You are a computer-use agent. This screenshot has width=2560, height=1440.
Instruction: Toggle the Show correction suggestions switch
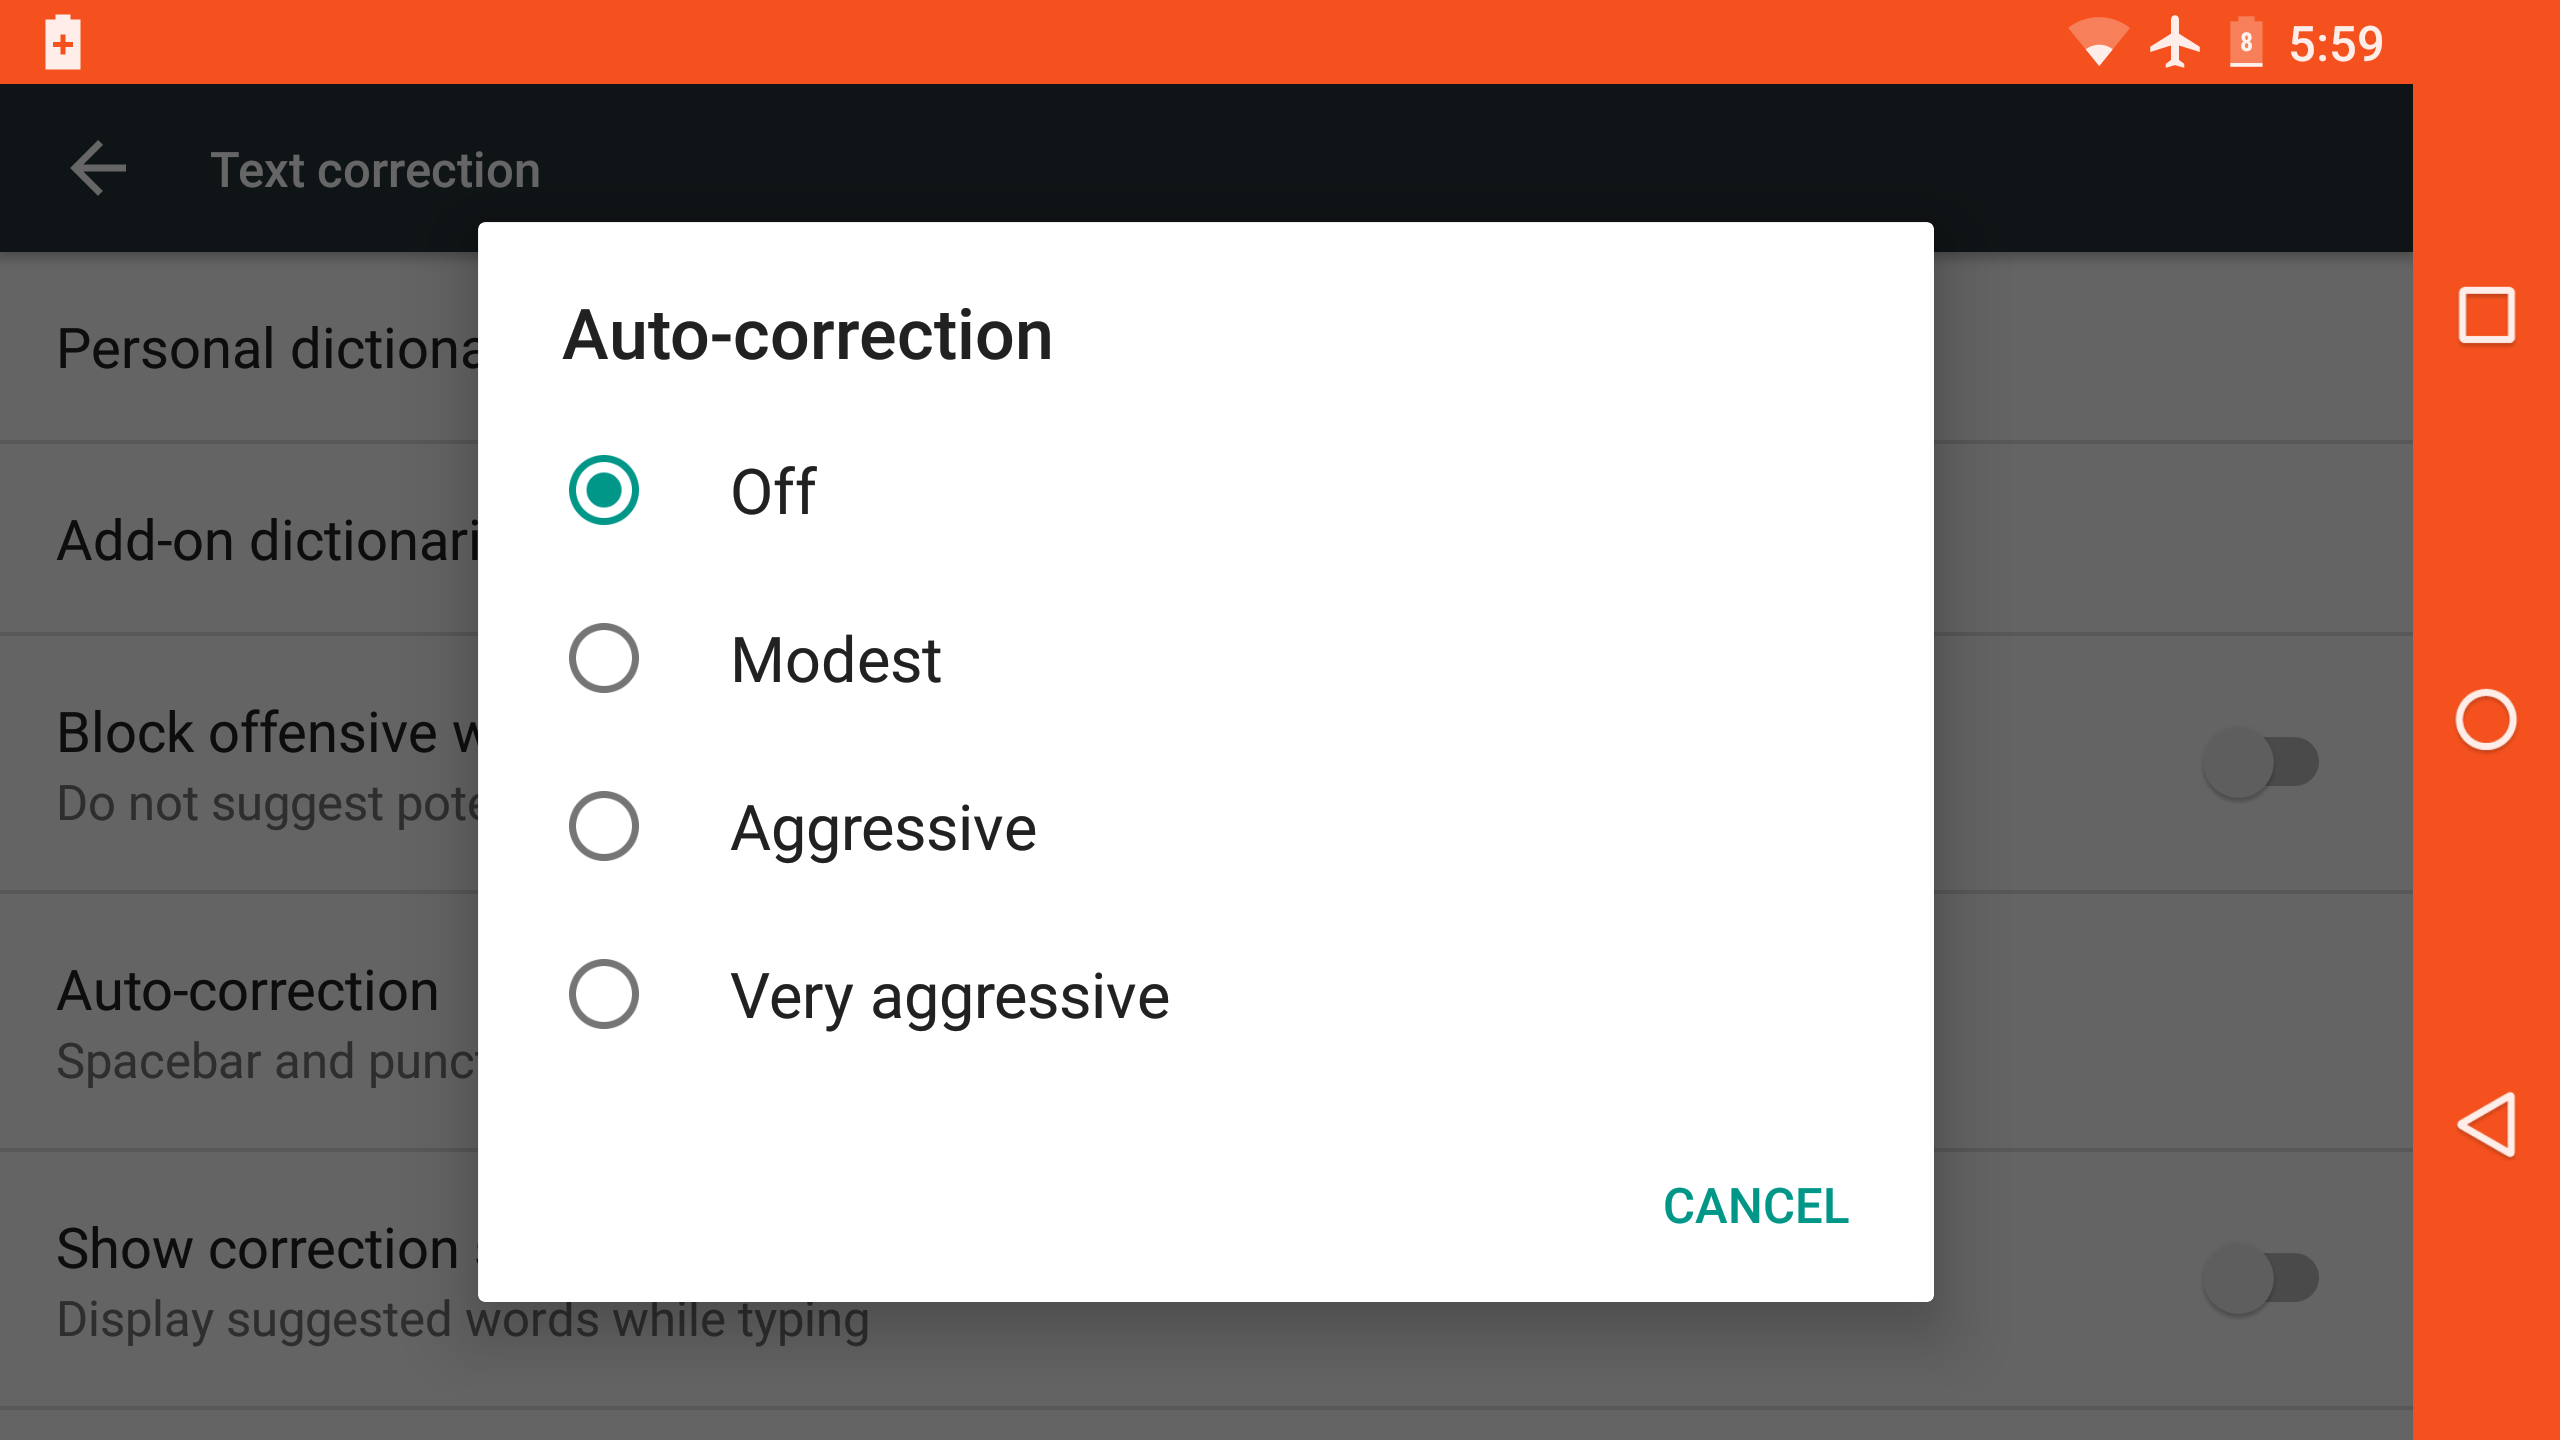(x=2260, y=1278)
